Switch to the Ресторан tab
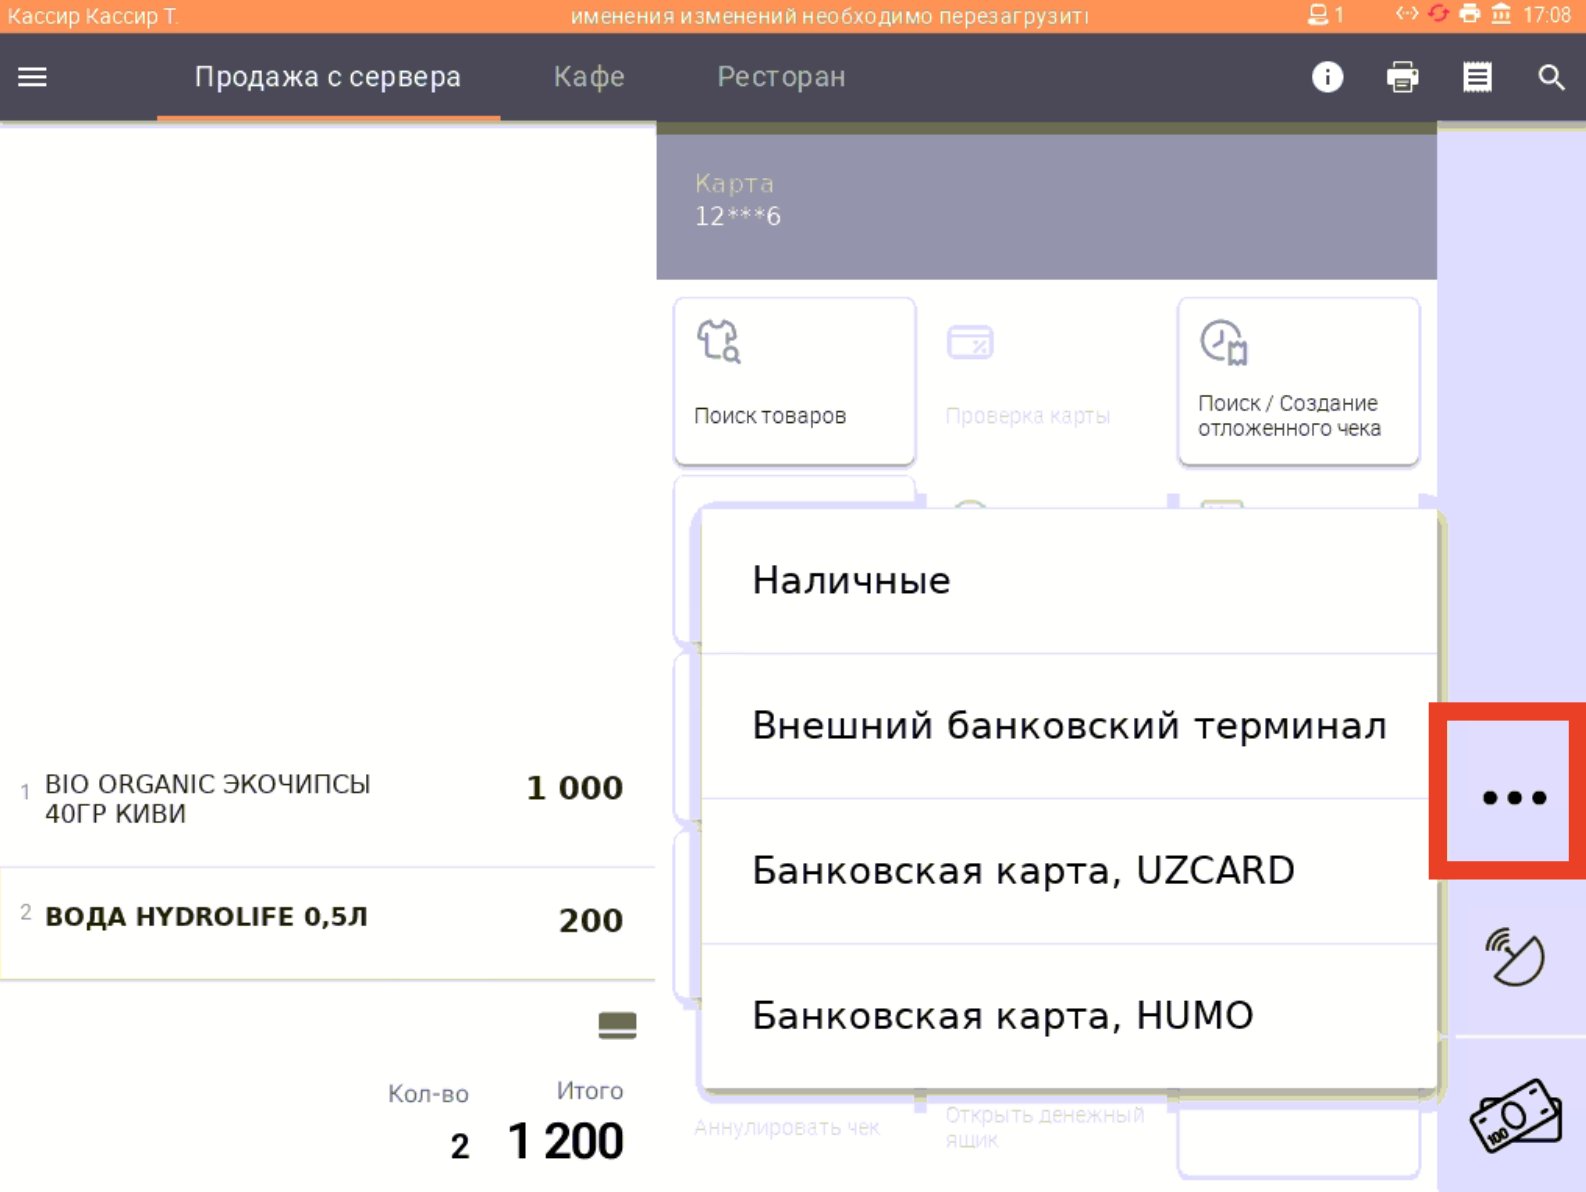Viewport: 1586px width, 1192px height. click(x=781, y=77)
